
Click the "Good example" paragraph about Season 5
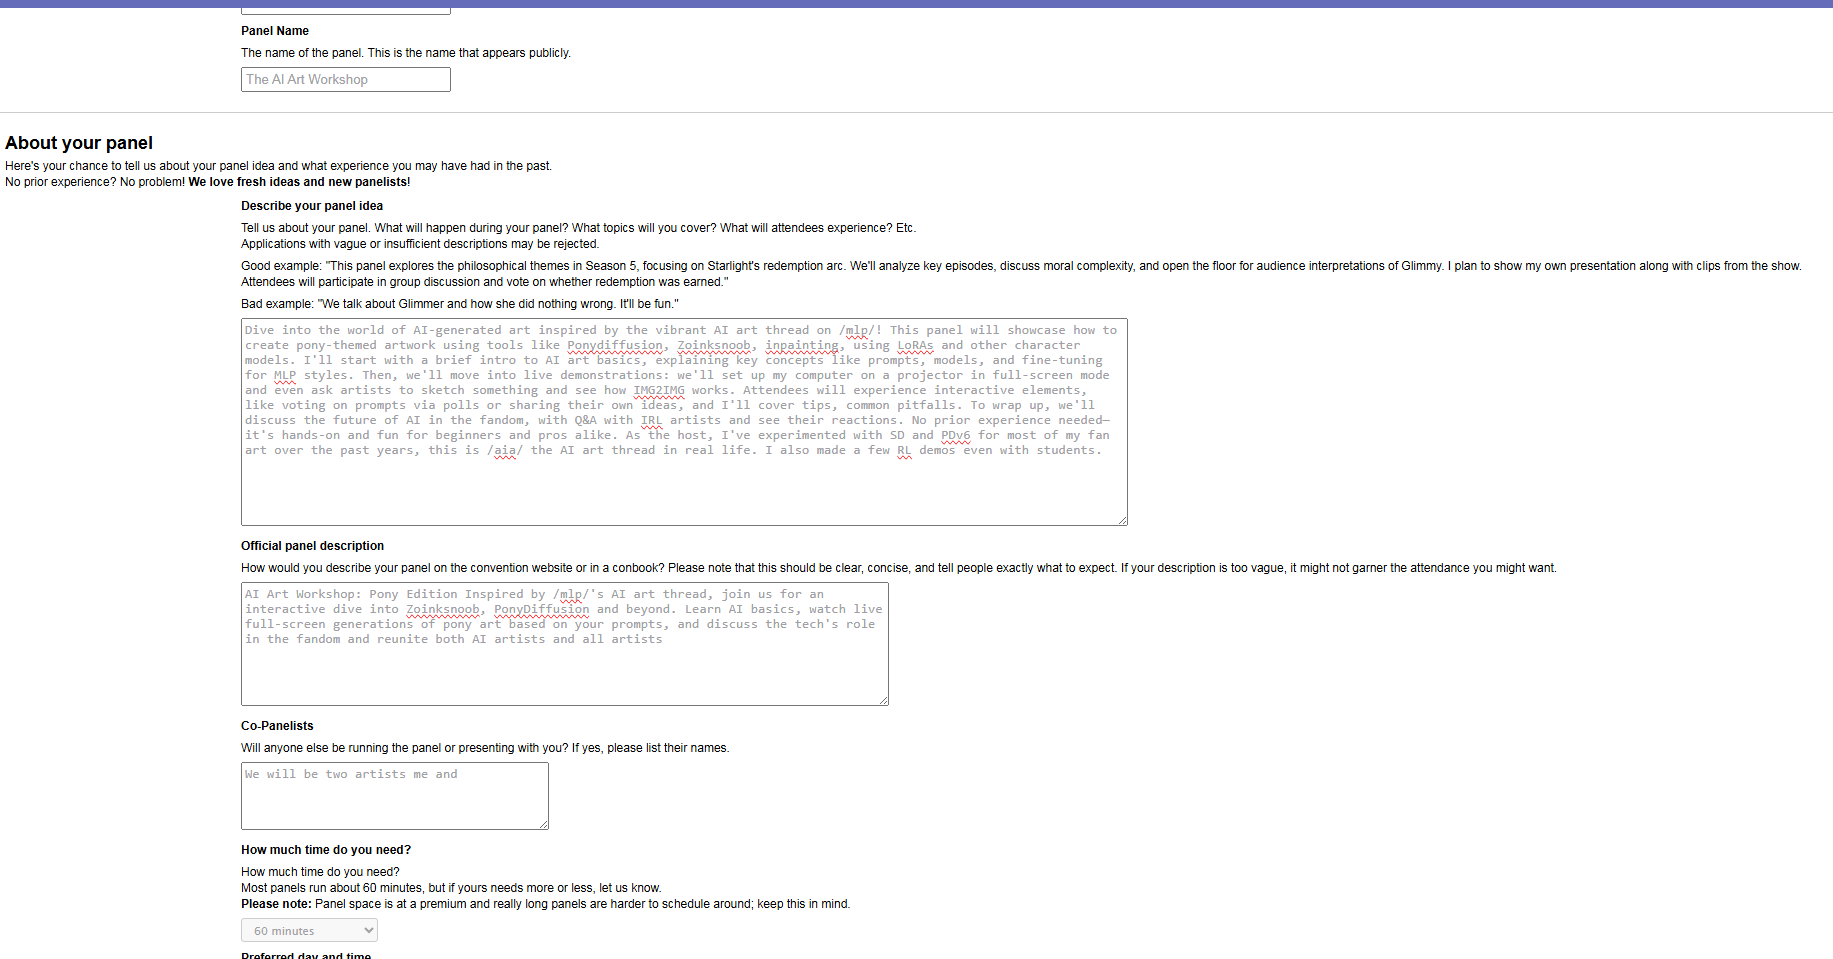coord(1021,274)
